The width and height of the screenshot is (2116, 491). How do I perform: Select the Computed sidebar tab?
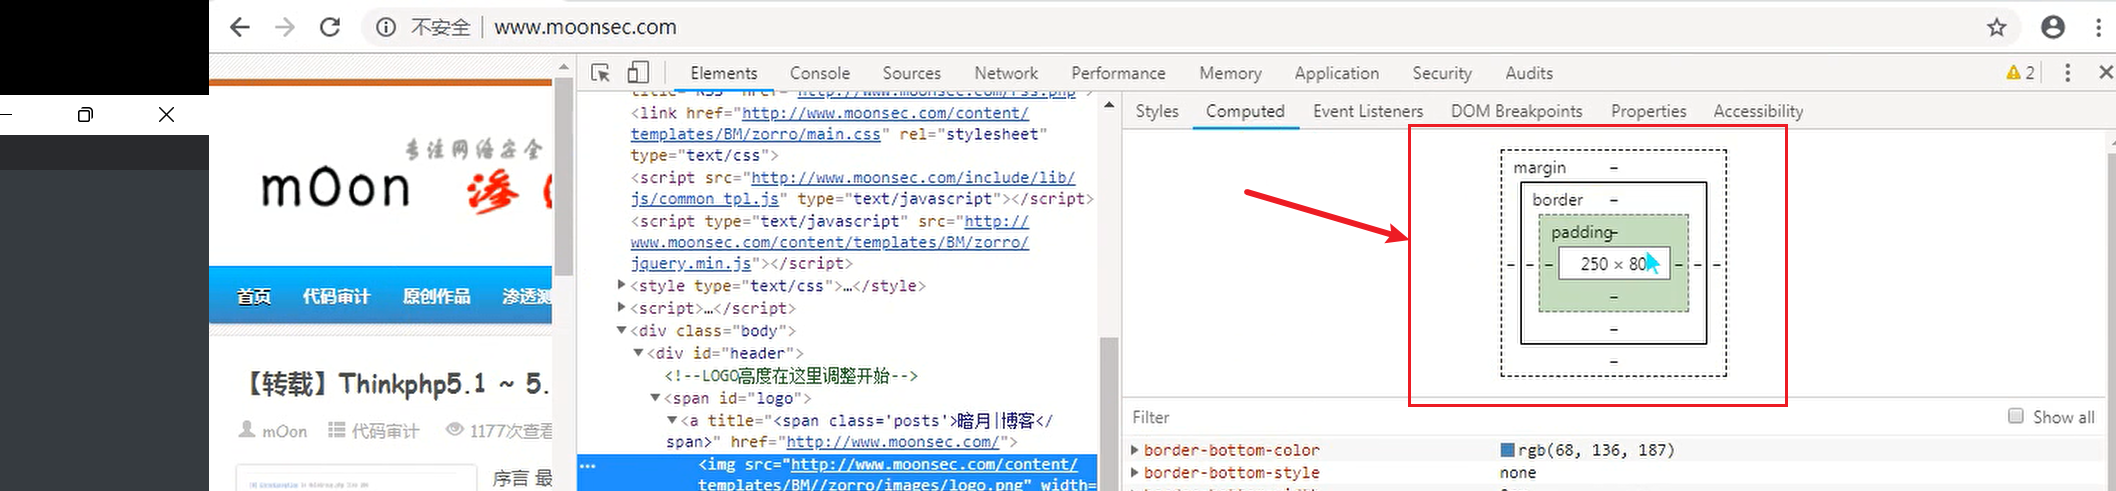pos(1245,111)
